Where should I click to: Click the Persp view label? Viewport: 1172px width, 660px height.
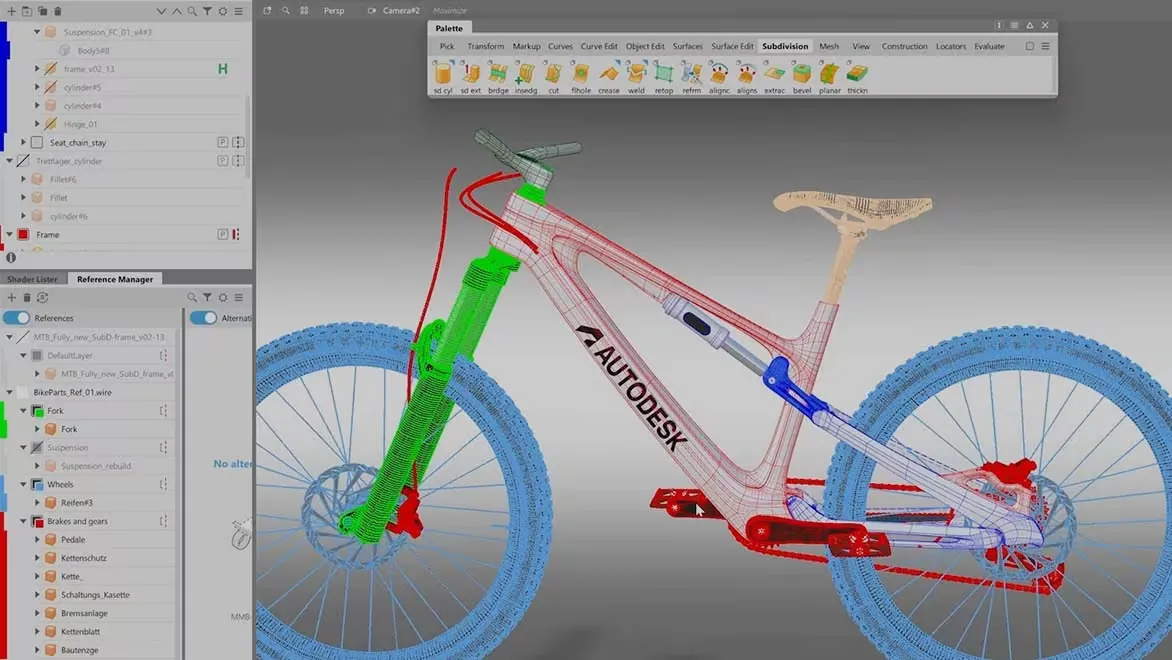334,11
